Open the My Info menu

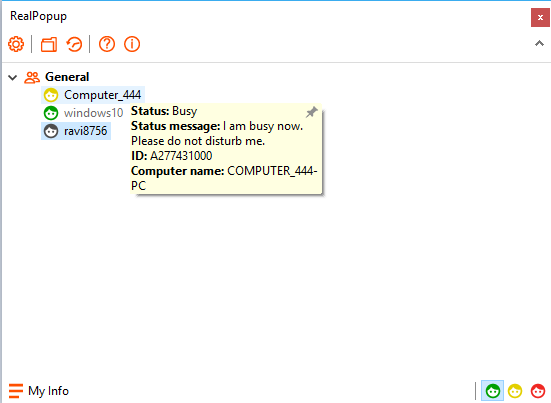coord(39,391)
